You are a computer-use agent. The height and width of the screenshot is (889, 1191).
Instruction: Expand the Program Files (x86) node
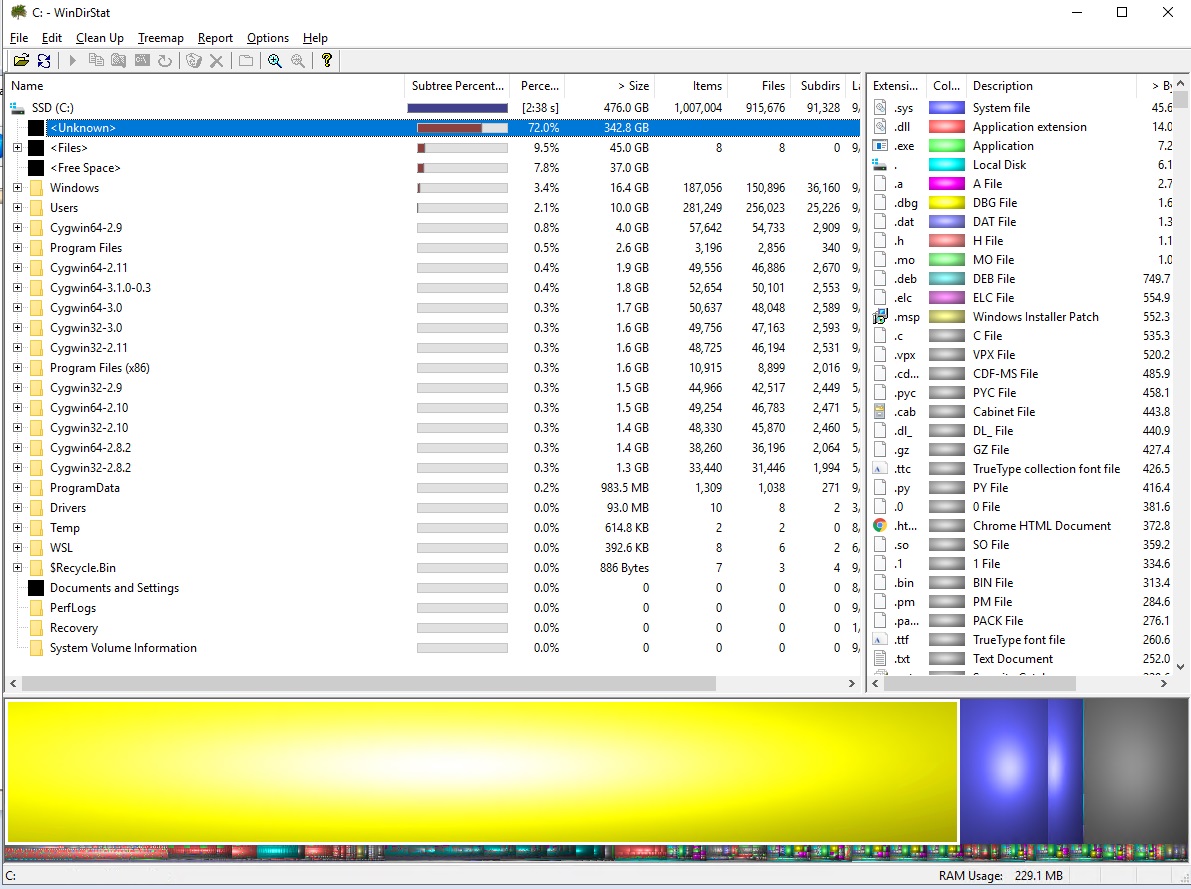coord(17,368)
